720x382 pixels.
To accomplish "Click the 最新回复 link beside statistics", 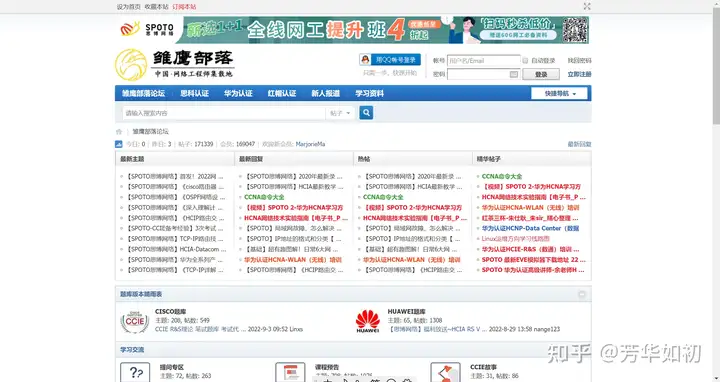I will (579, 144).
